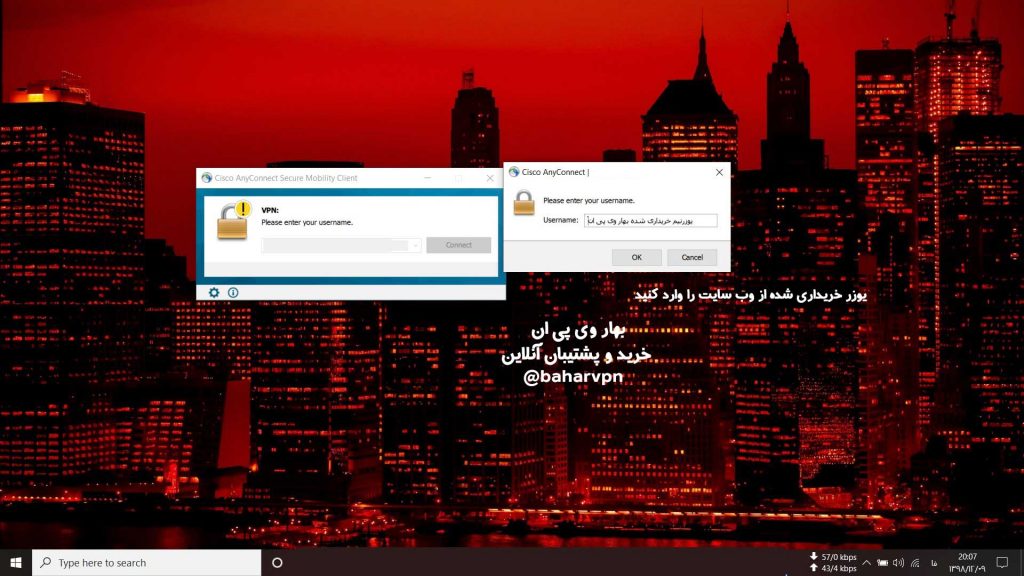Viewport: 1024px width, 576px height.
Task: Open Cortana circle icon on taskbar
Action: (277, 562)
